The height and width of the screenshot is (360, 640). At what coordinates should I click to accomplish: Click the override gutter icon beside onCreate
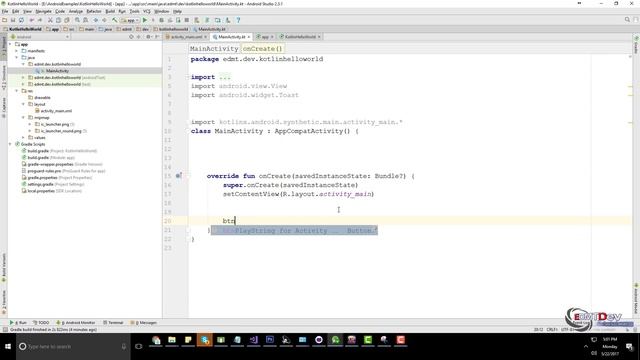(178, 176)
